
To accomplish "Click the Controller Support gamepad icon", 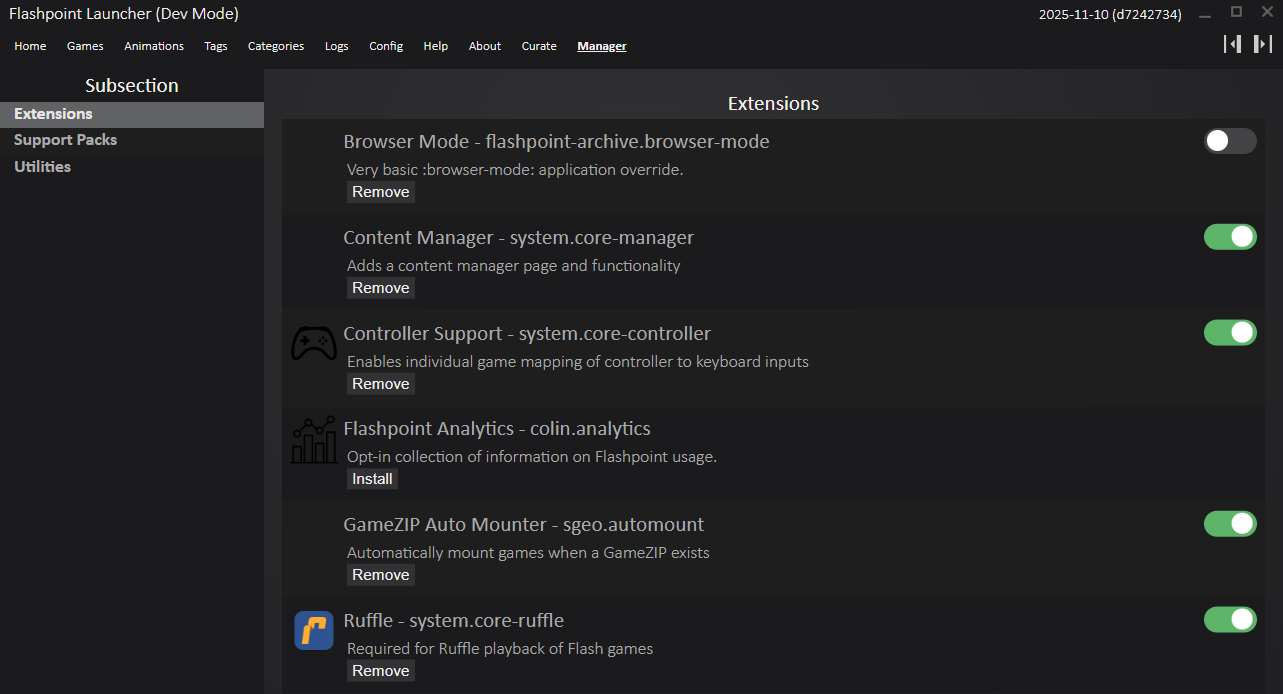I will (x=313, y=344).
